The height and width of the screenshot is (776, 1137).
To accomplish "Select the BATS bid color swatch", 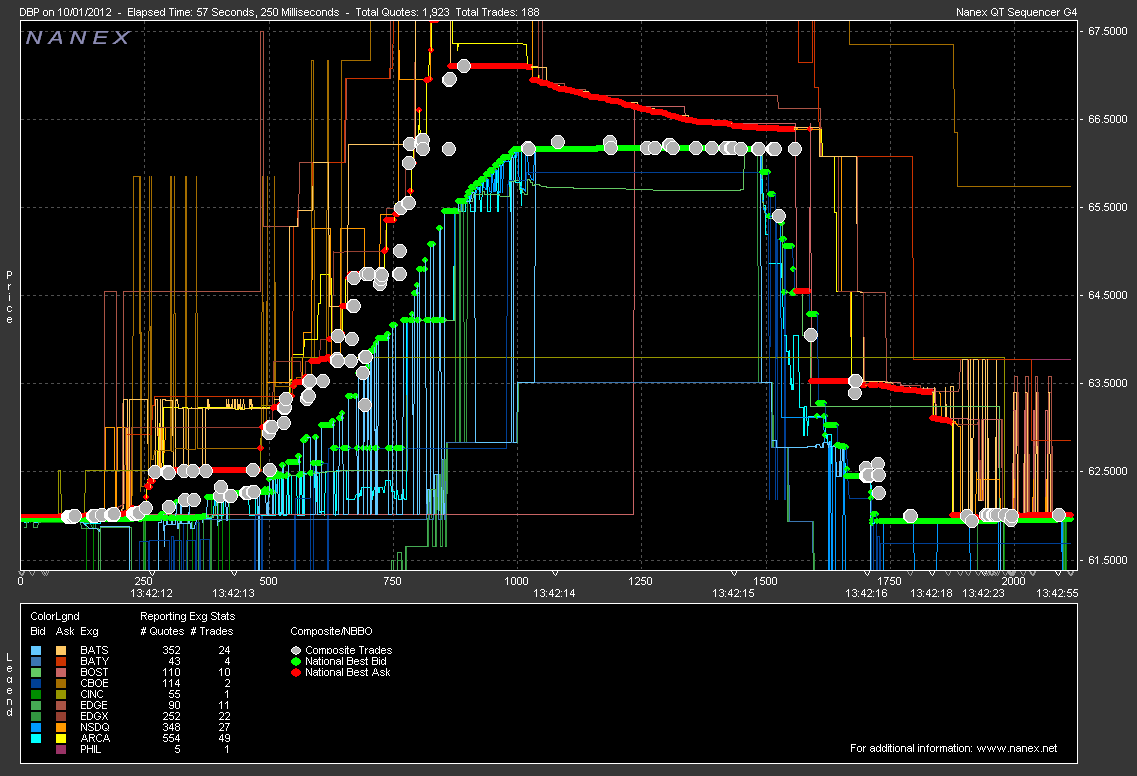I will (x=36, y=651).
